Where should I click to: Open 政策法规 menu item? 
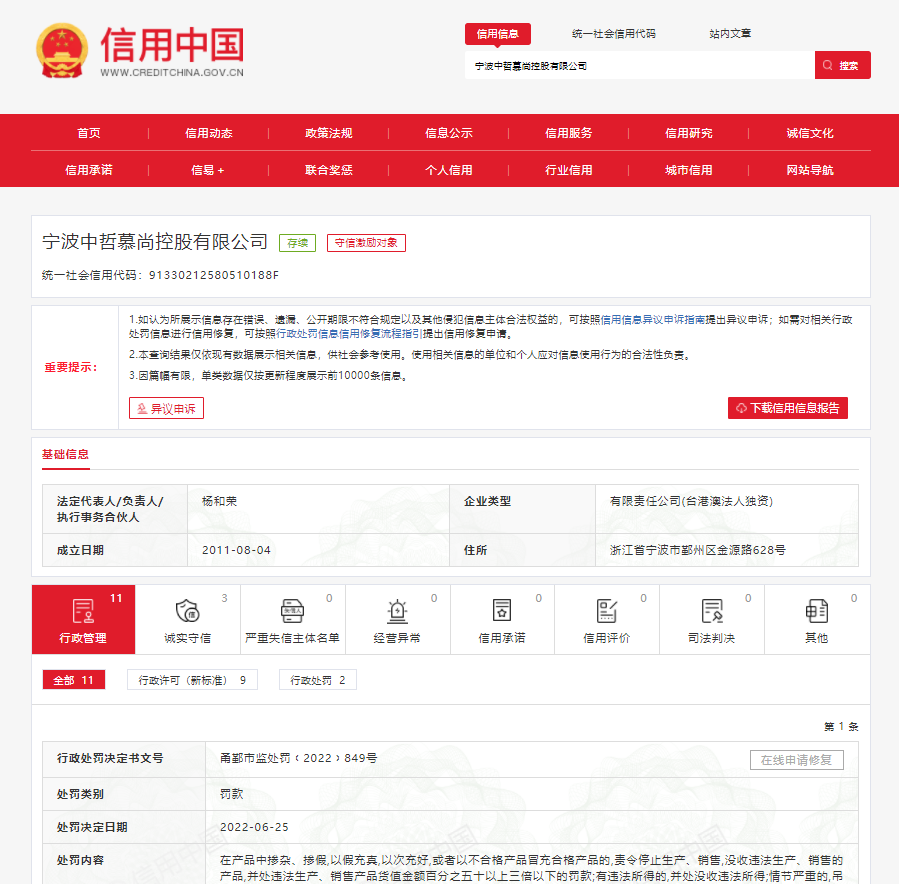coord(329,133)
